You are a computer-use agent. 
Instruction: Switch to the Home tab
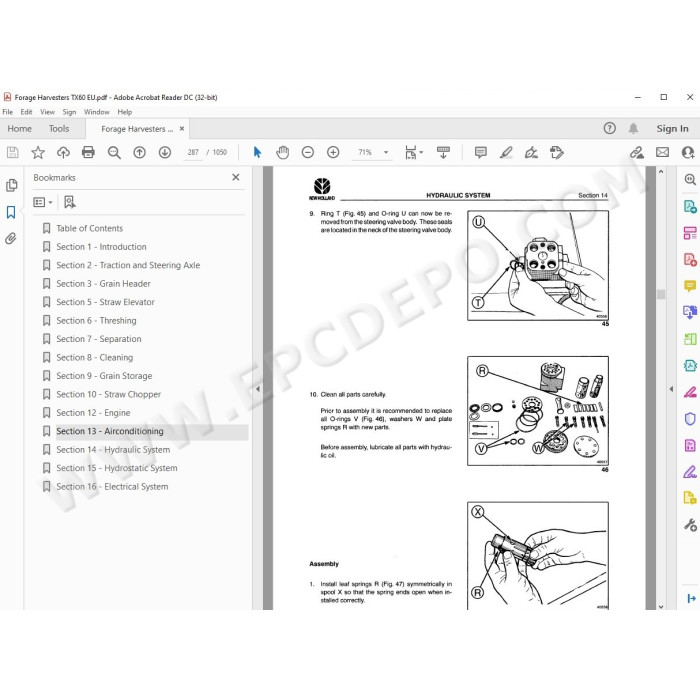click(20, 129)
